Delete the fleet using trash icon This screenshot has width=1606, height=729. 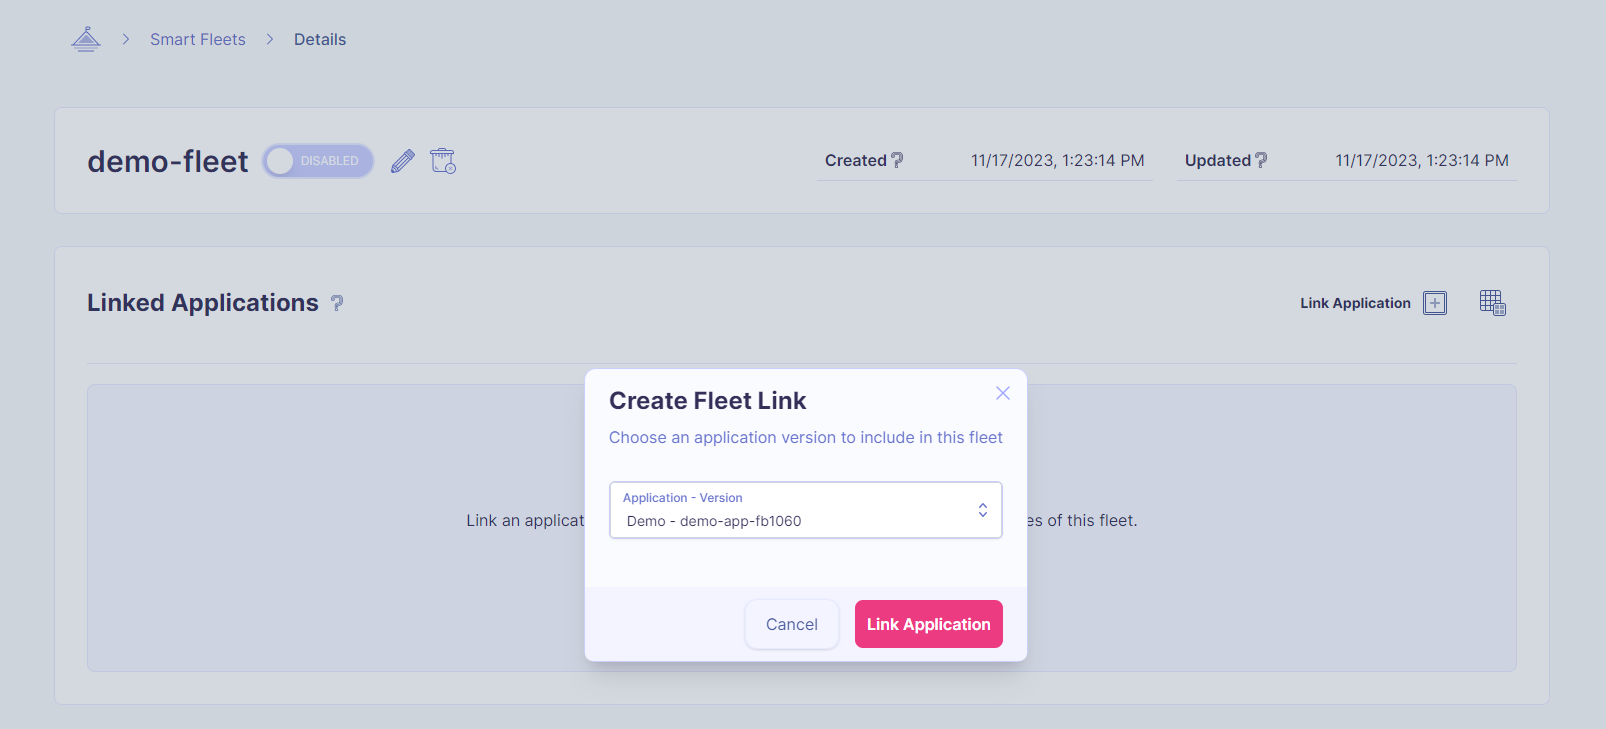[x=443, y=161]
